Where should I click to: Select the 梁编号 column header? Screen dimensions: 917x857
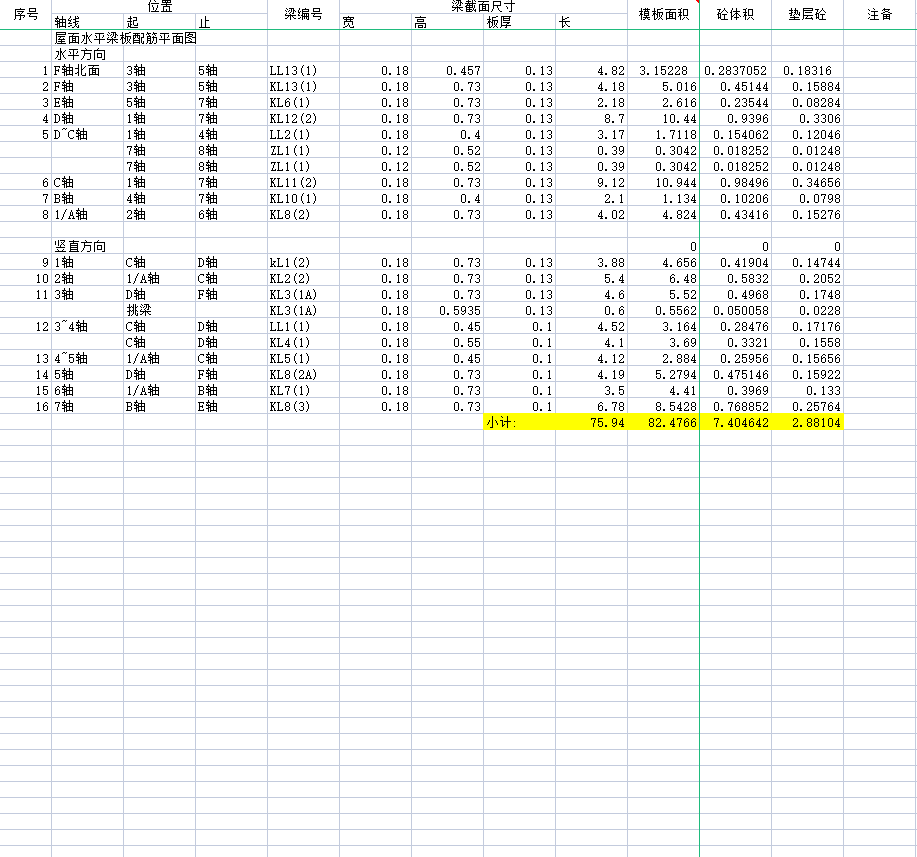click(x=303, y=14)
